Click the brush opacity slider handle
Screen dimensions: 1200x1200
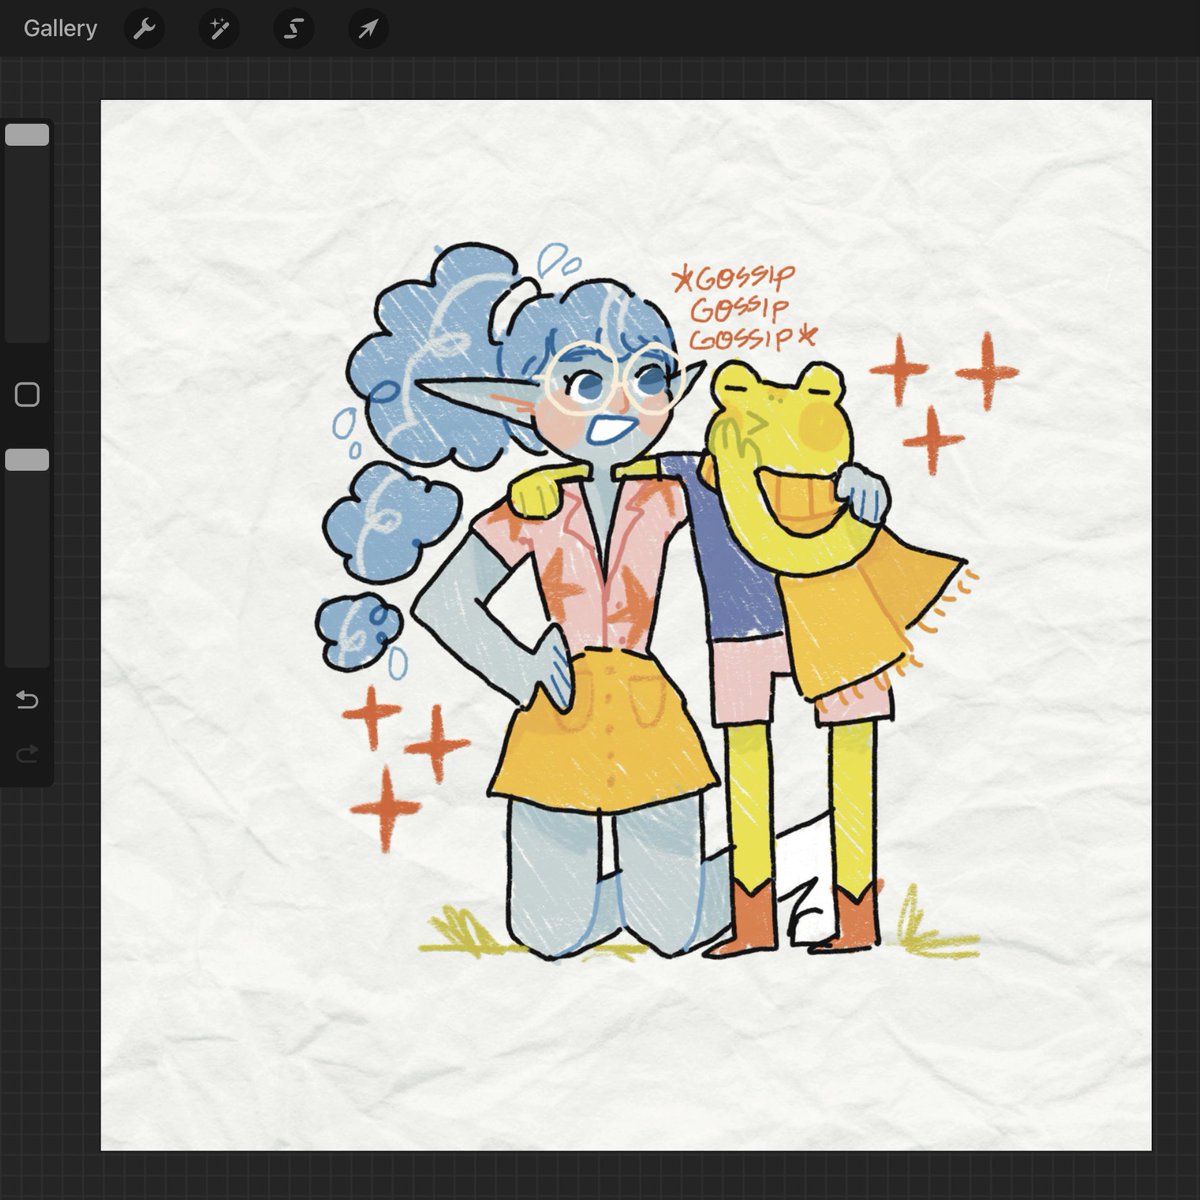[27, 460]
